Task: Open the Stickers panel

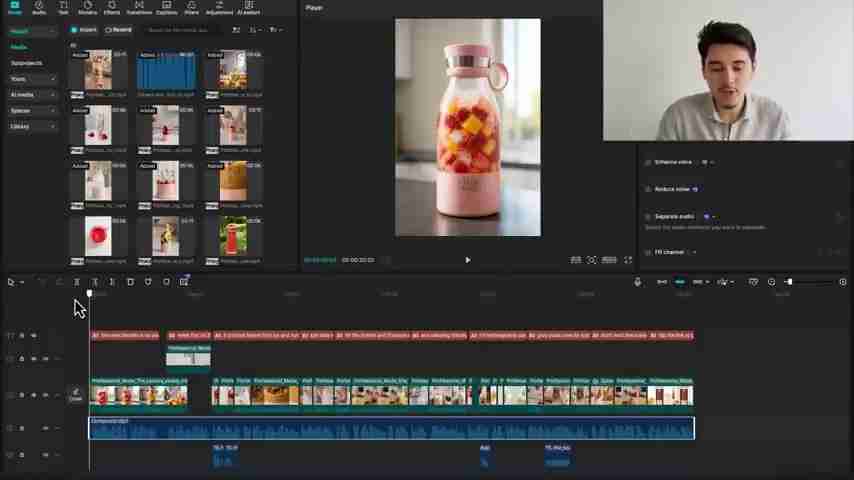Action: click(x=87, y=8)
